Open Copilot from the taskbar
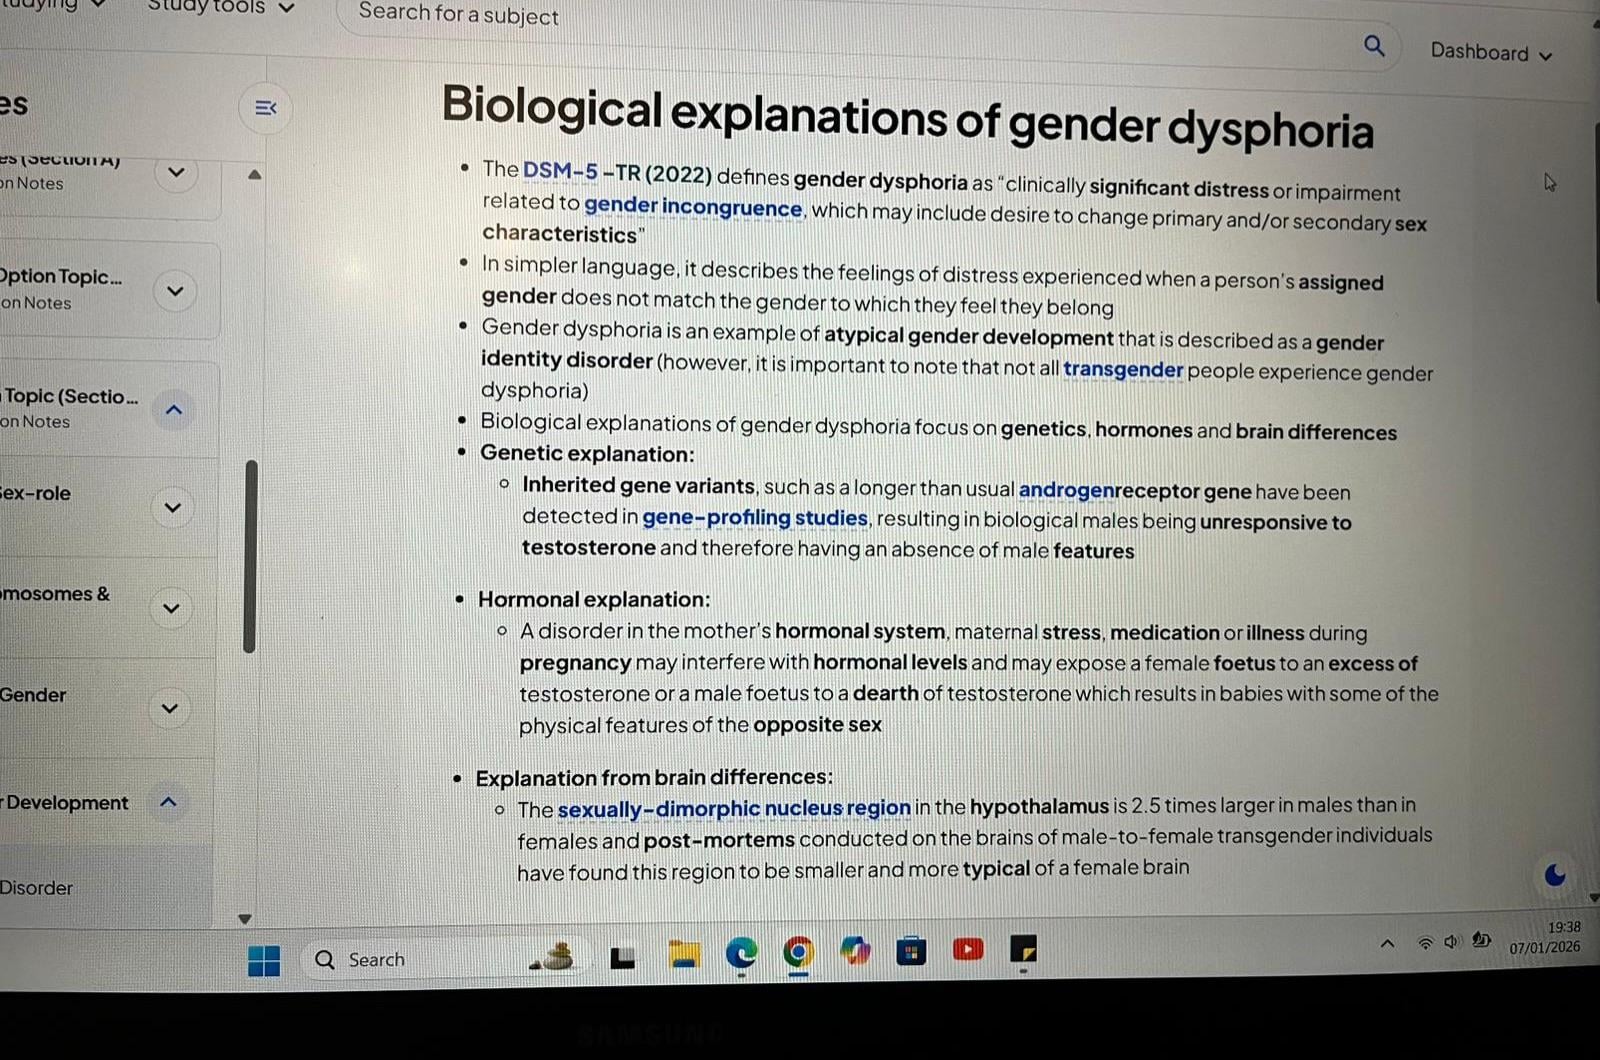The height and width of the screenshot is (1060, 1600). tap(855, 950)
